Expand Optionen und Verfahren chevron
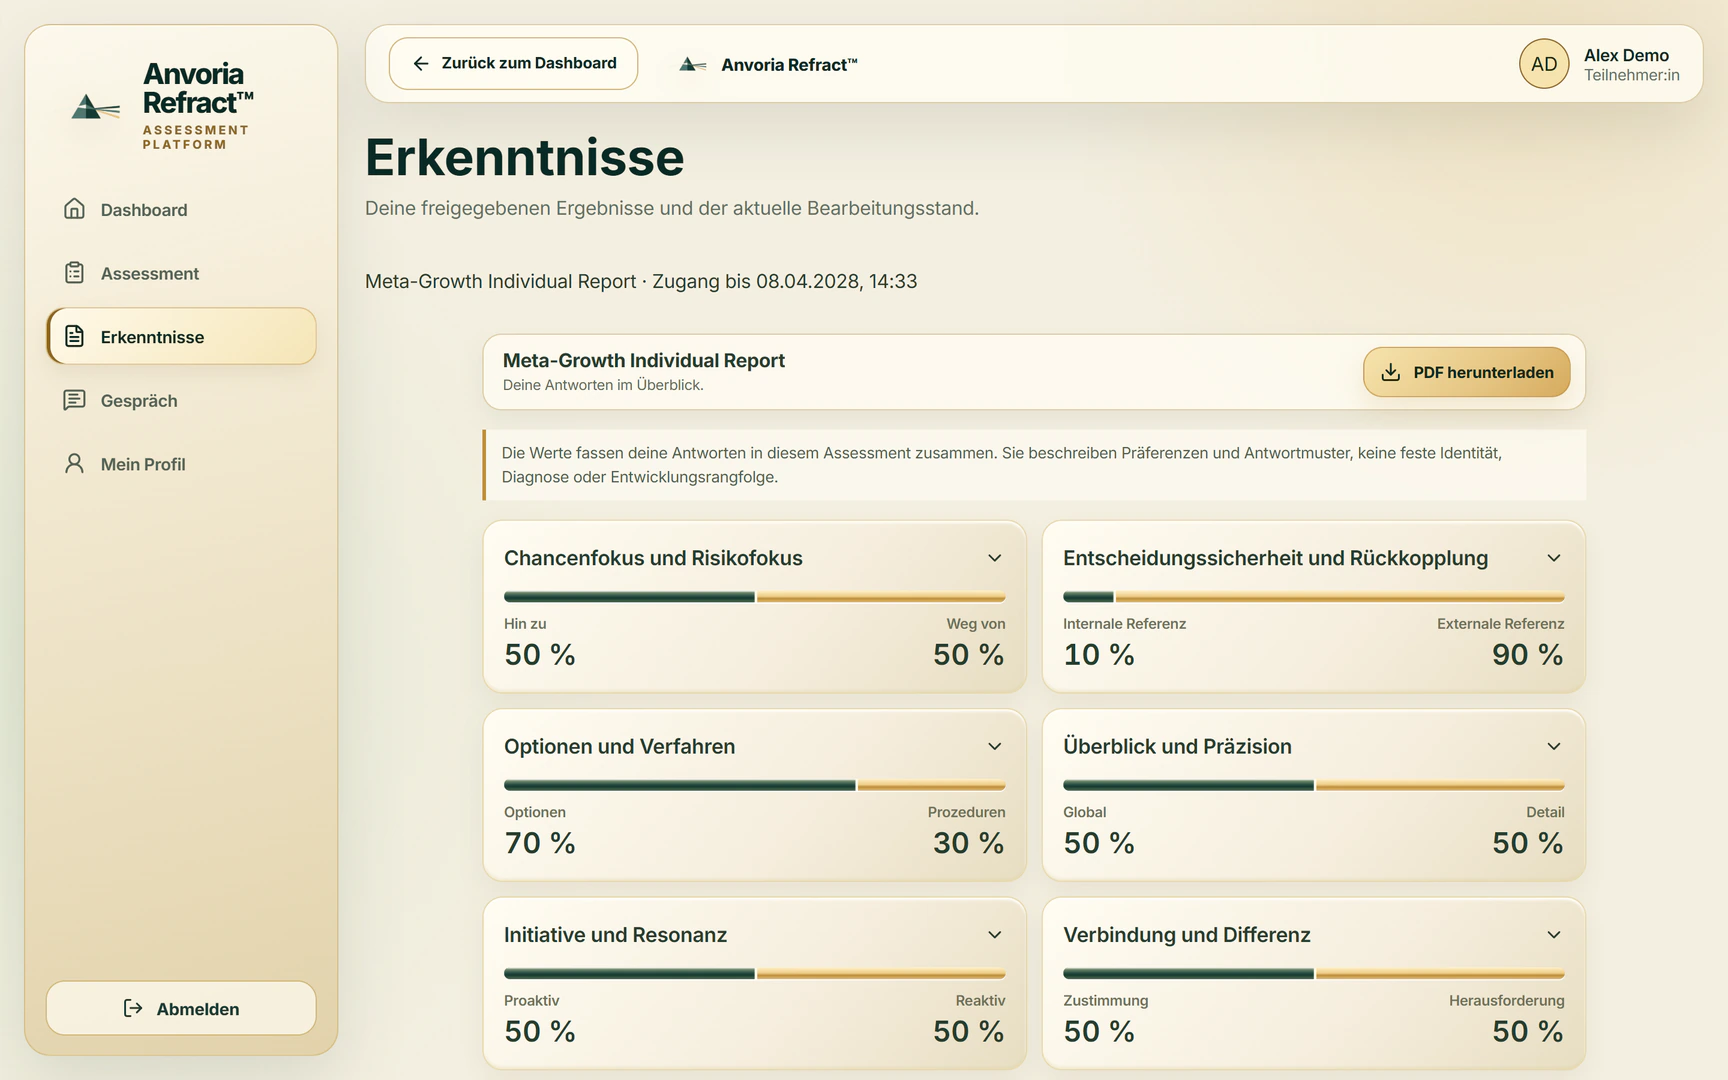 pyautogui.click(x=995, y=746)
